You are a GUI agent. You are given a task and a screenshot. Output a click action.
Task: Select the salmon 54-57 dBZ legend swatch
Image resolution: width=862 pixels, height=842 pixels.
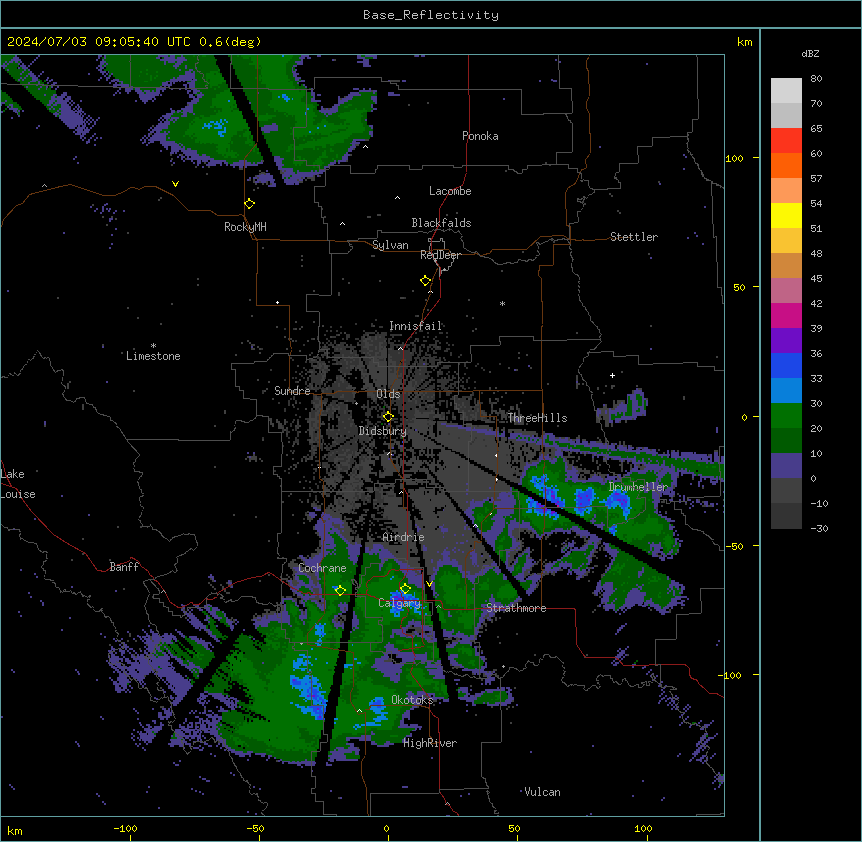coord(786,191)
